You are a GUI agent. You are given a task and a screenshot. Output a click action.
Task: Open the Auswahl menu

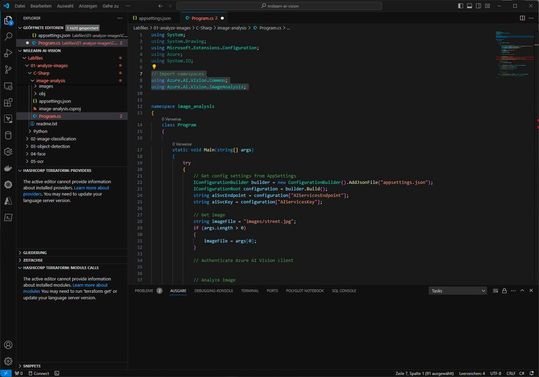pyautogui.click(x=65, y=6)
